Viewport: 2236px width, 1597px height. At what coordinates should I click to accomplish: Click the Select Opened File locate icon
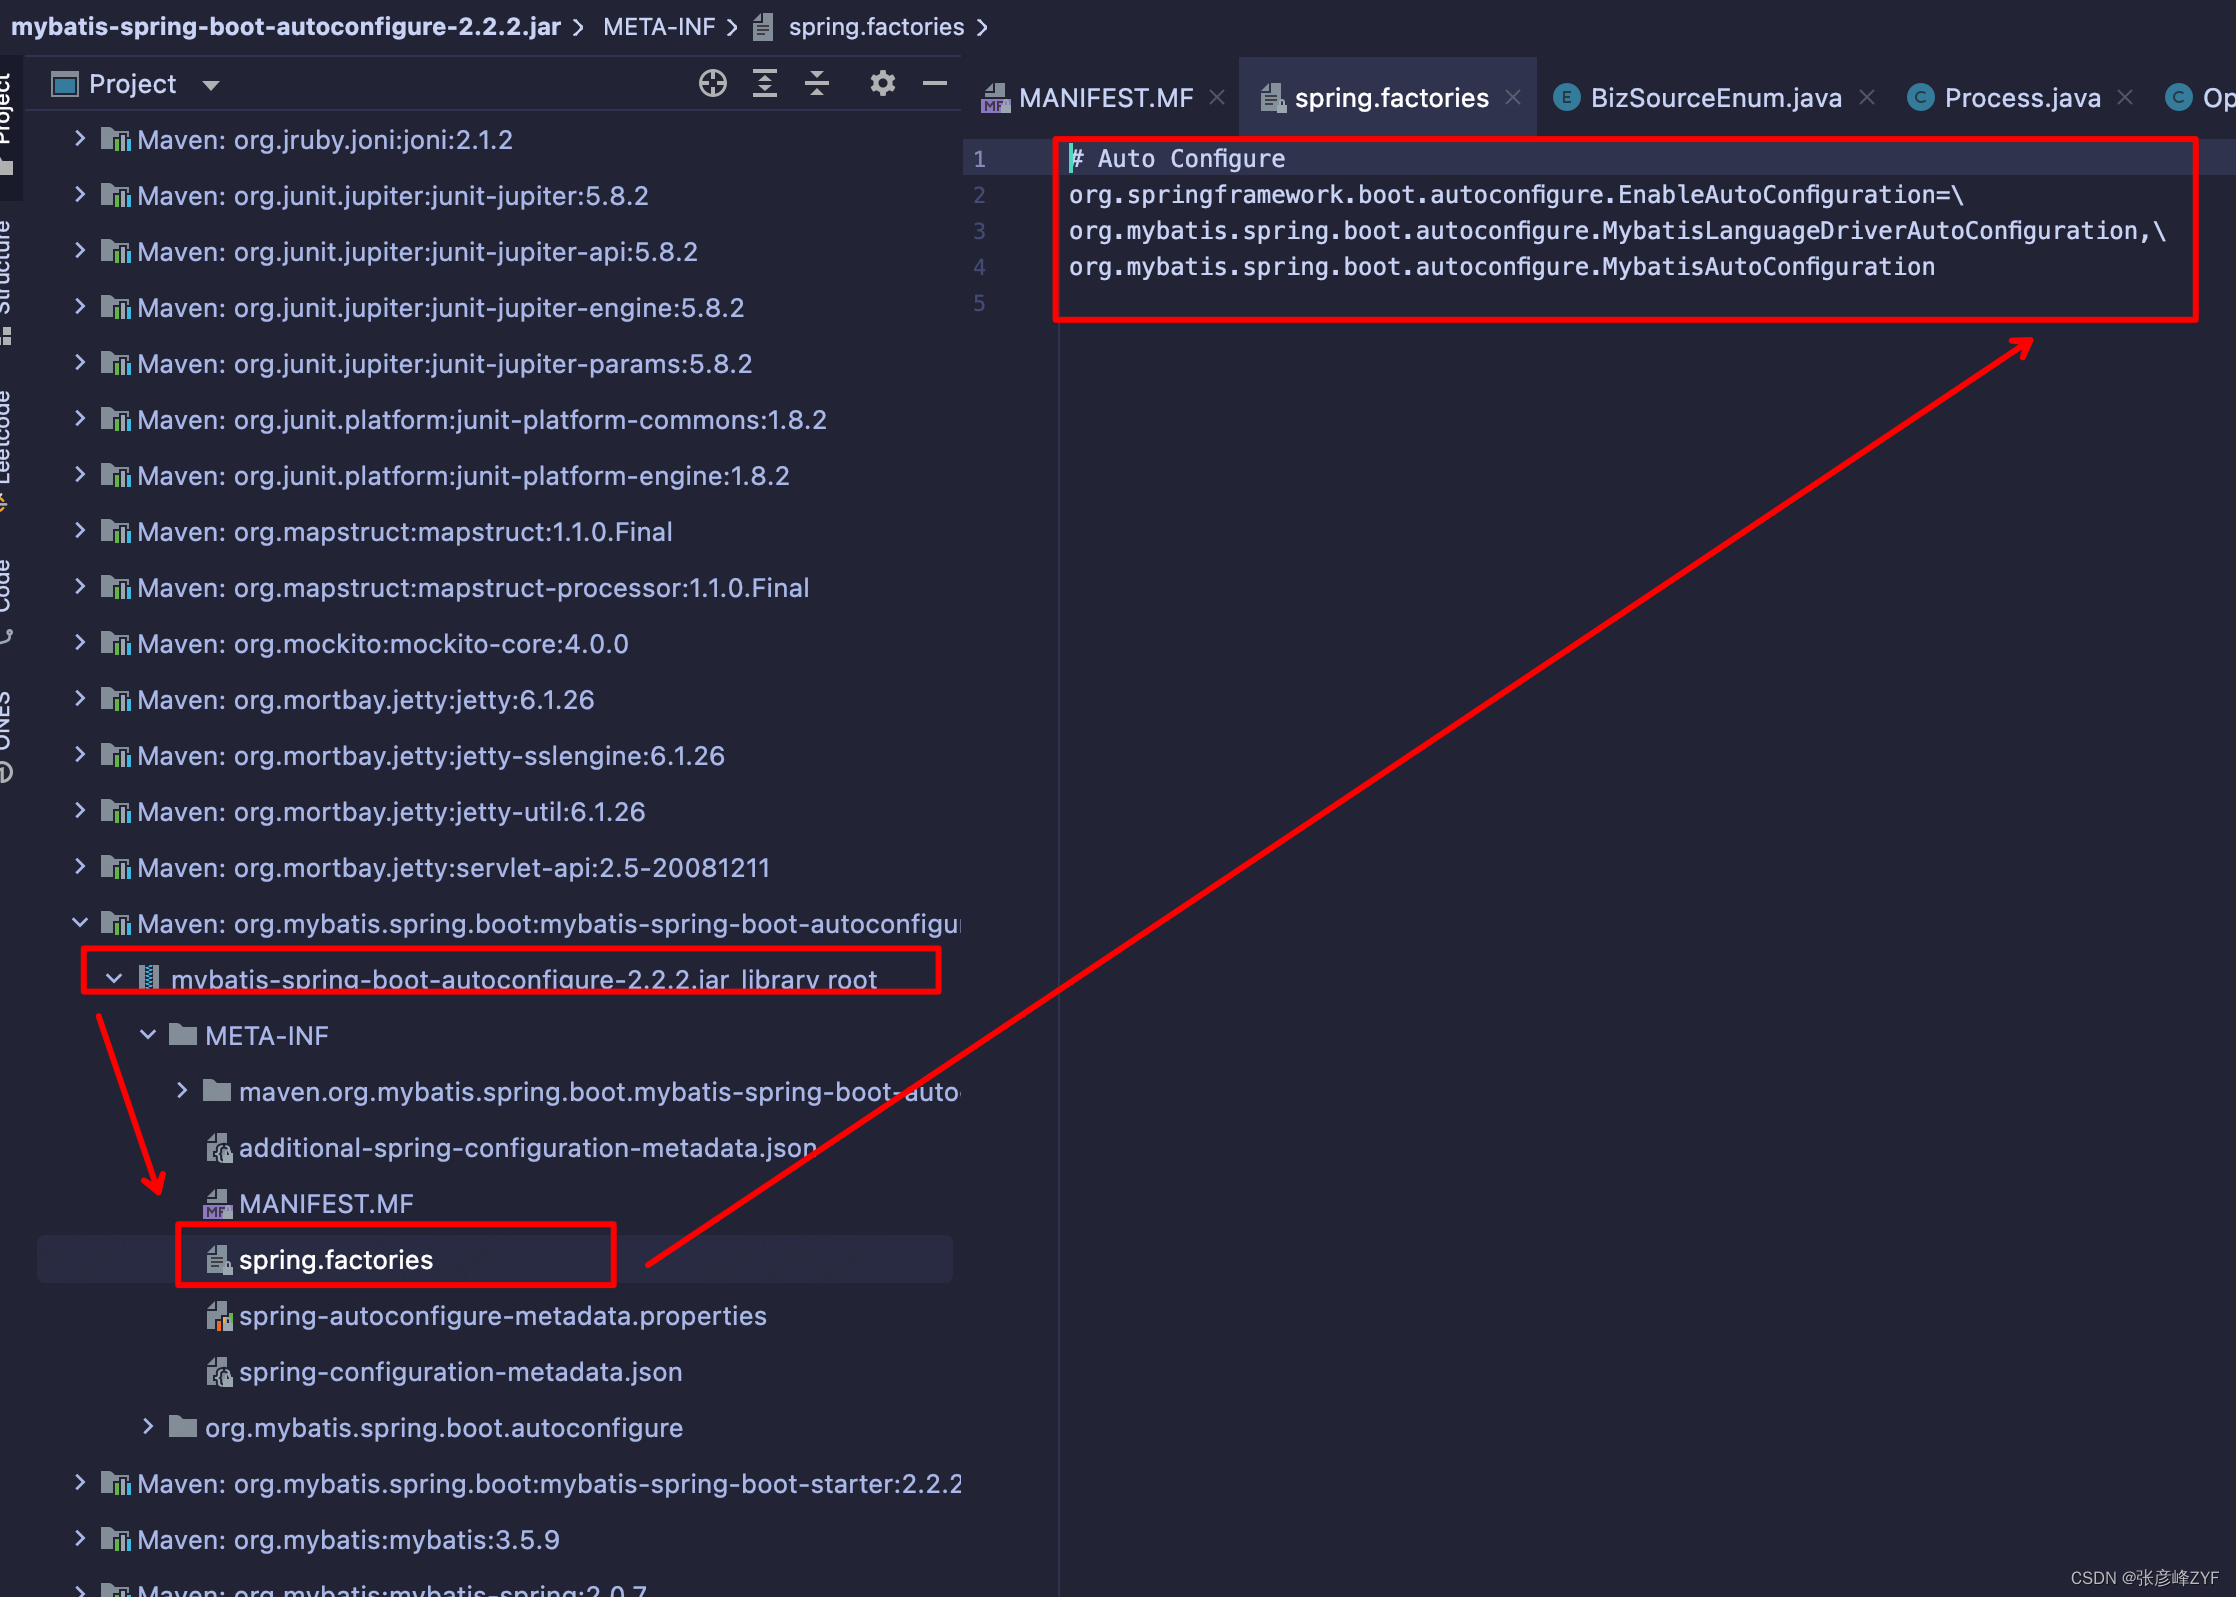point(712,84)
